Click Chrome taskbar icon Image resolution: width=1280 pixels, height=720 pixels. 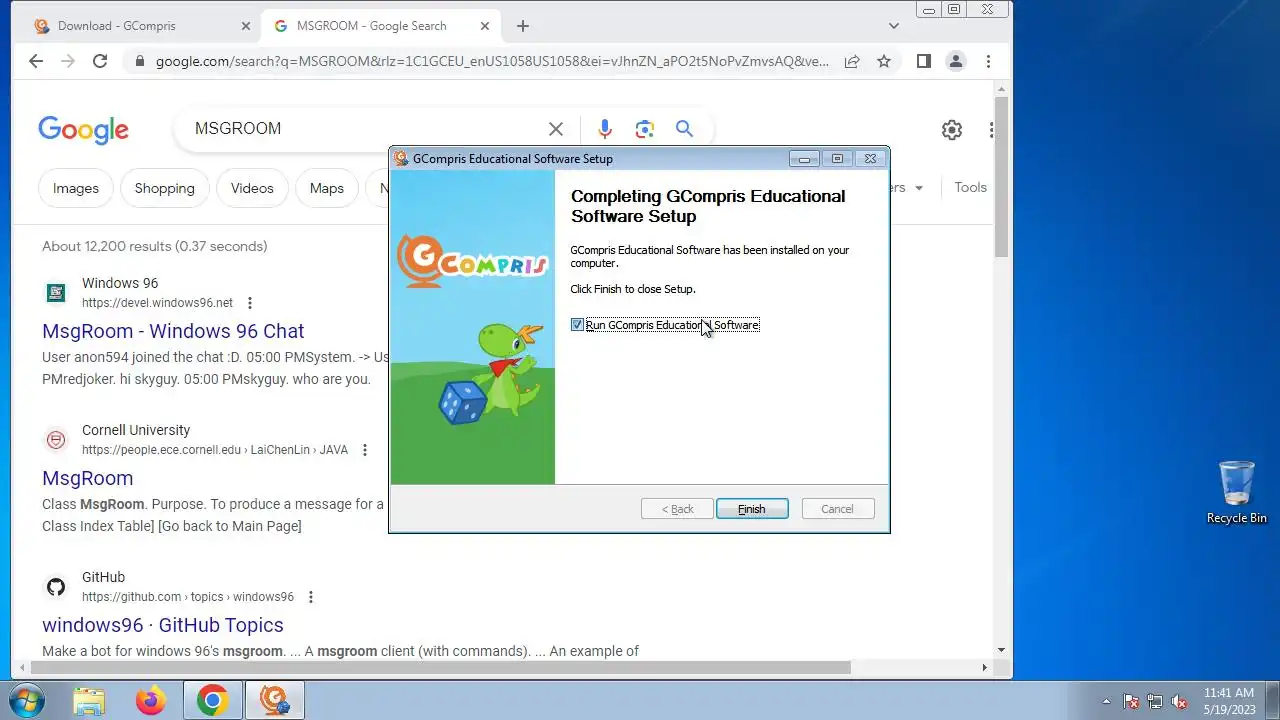coord(212,700)
